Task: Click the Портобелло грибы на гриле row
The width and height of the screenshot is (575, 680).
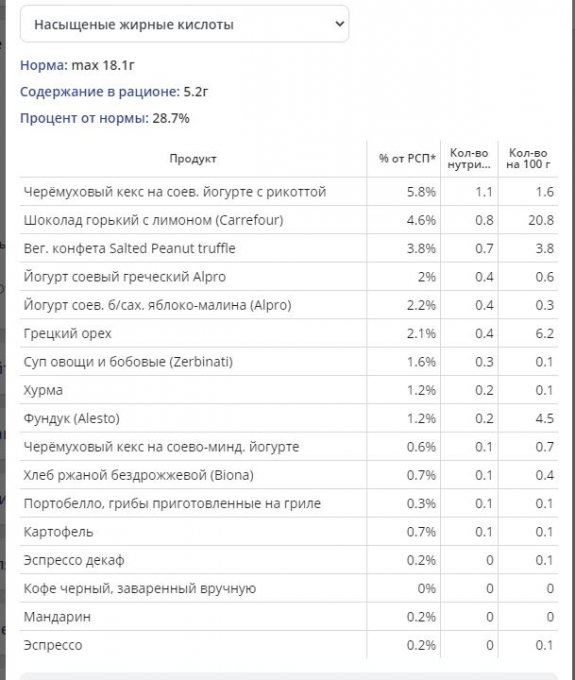Action: point(289,503)
